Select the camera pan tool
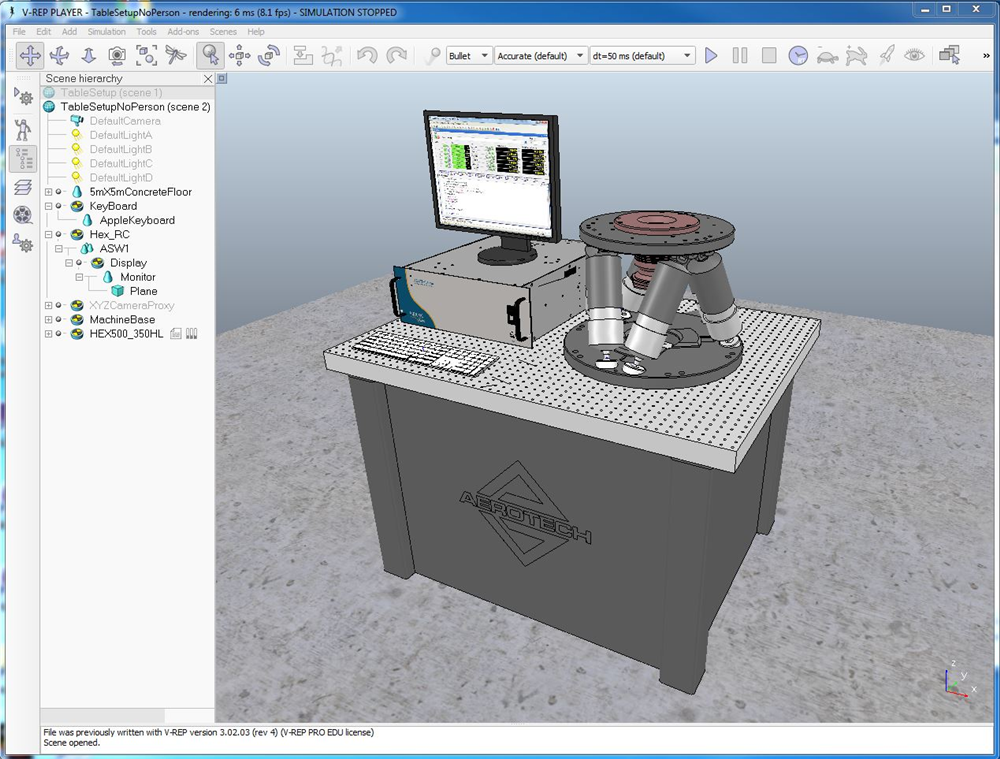The image size is (1000, 759). click(x=30, y=55)
